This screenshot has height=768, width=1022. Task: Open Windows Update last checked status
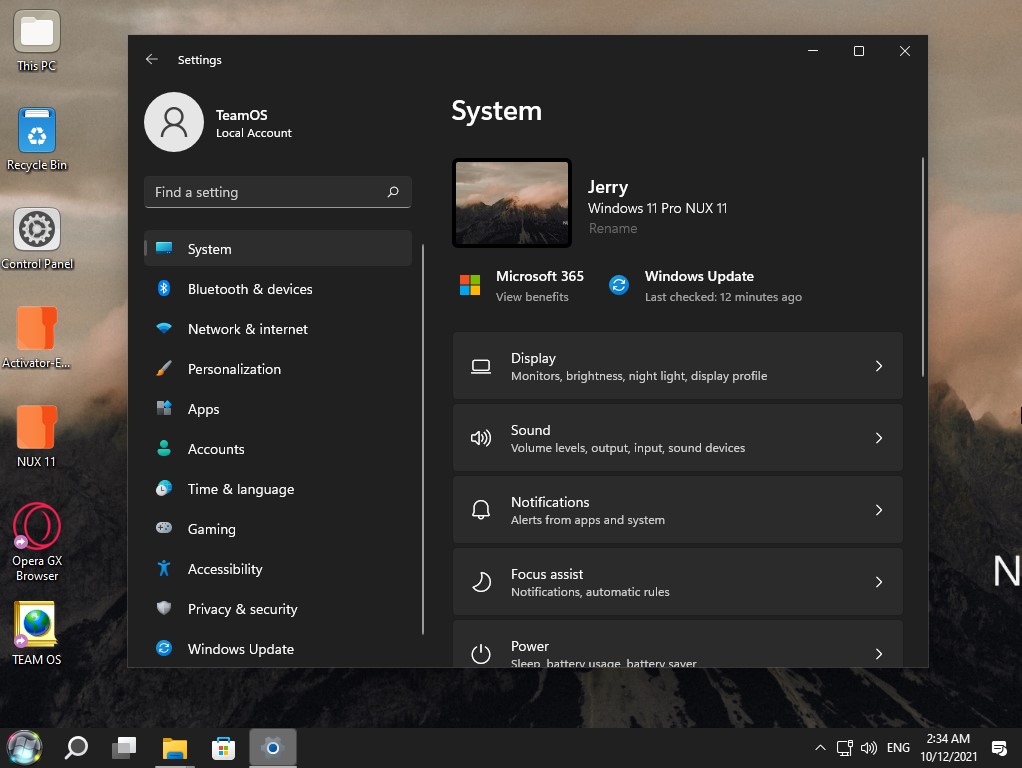click(x=723, y=297)
